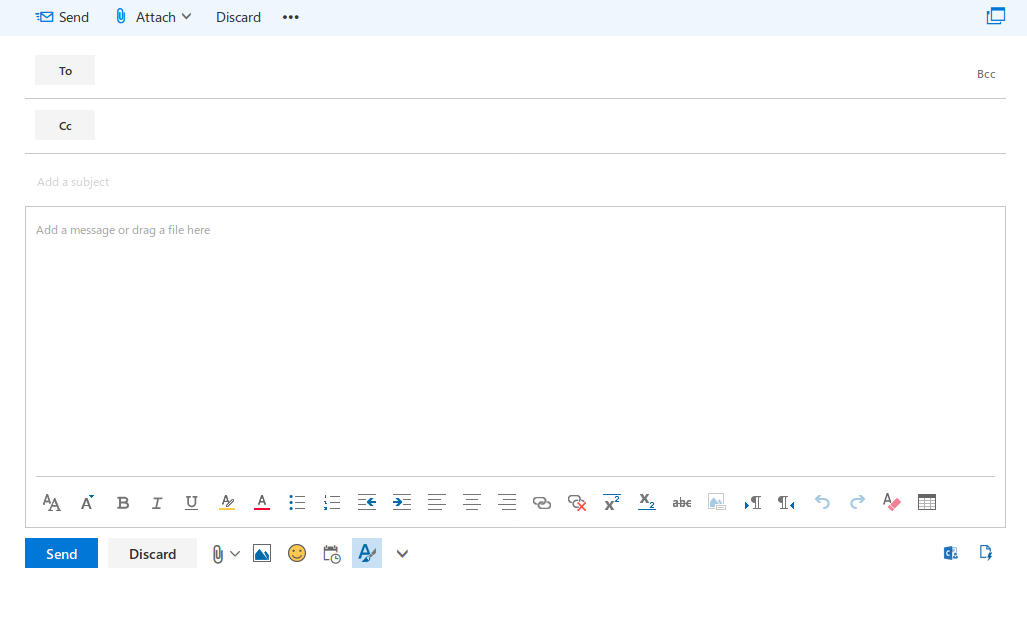Image resolution: width=1027 pixels, height=642 pixels.
Task: Toggle the bulleted list
Action: (x=297, y=502)
